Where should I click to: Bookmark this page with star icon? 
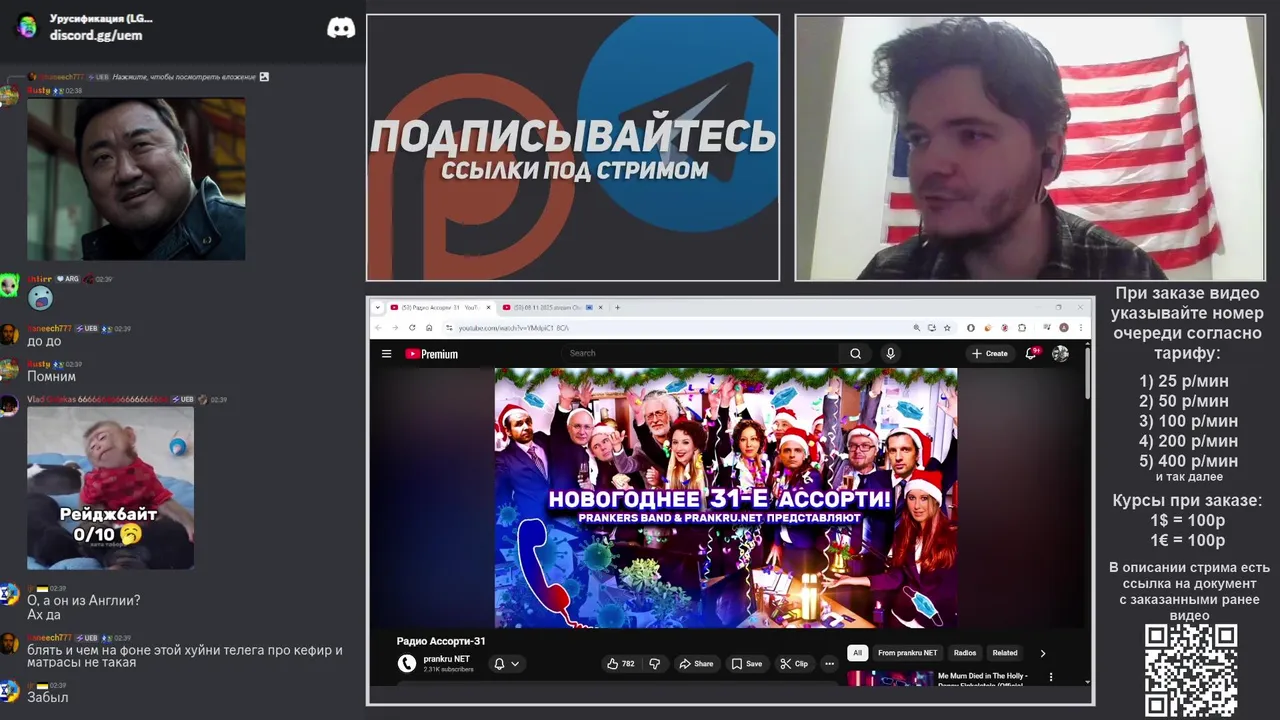coord(947,327)
